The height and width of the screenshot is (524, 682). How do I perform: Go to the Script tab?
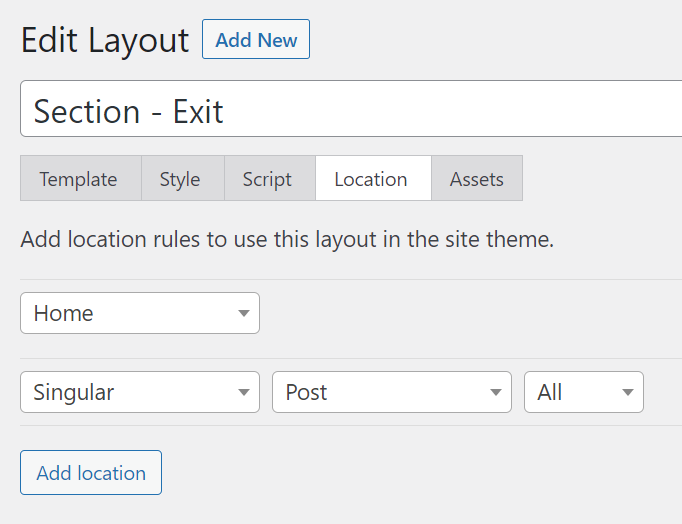267,179
